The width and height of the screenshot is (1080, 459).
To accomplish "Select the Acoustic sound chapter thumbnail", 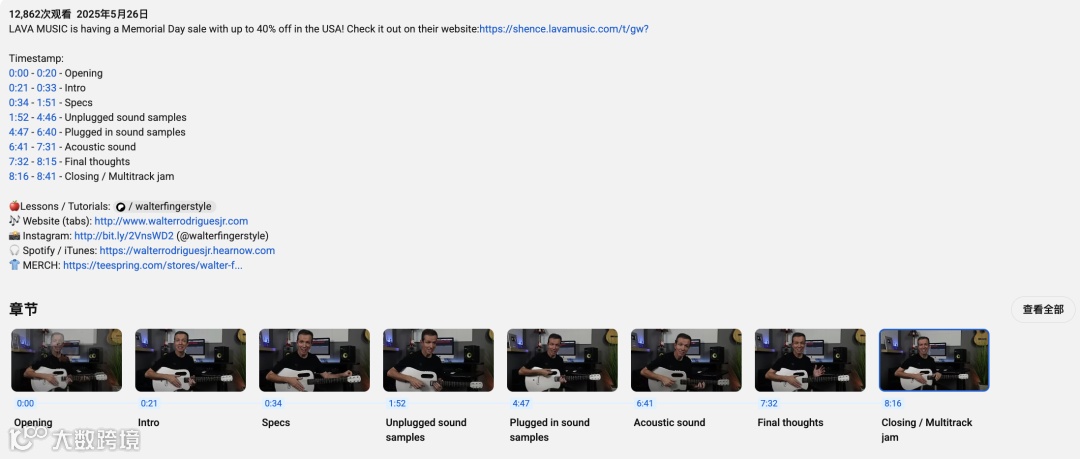I will click(686, 360).
